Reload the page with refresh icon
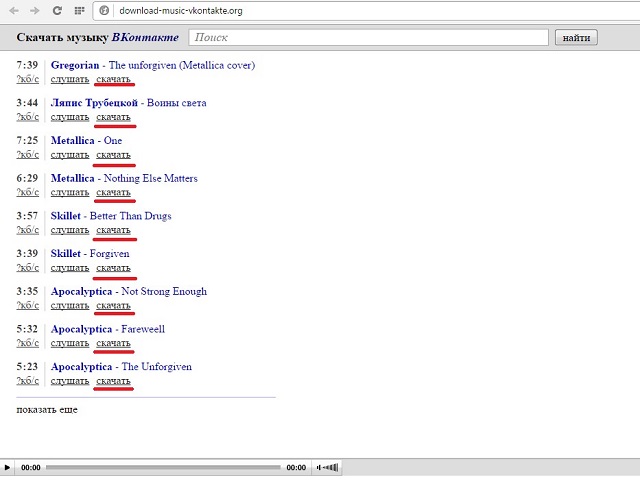This screenshot has width=640, height=499. point(57,11)
